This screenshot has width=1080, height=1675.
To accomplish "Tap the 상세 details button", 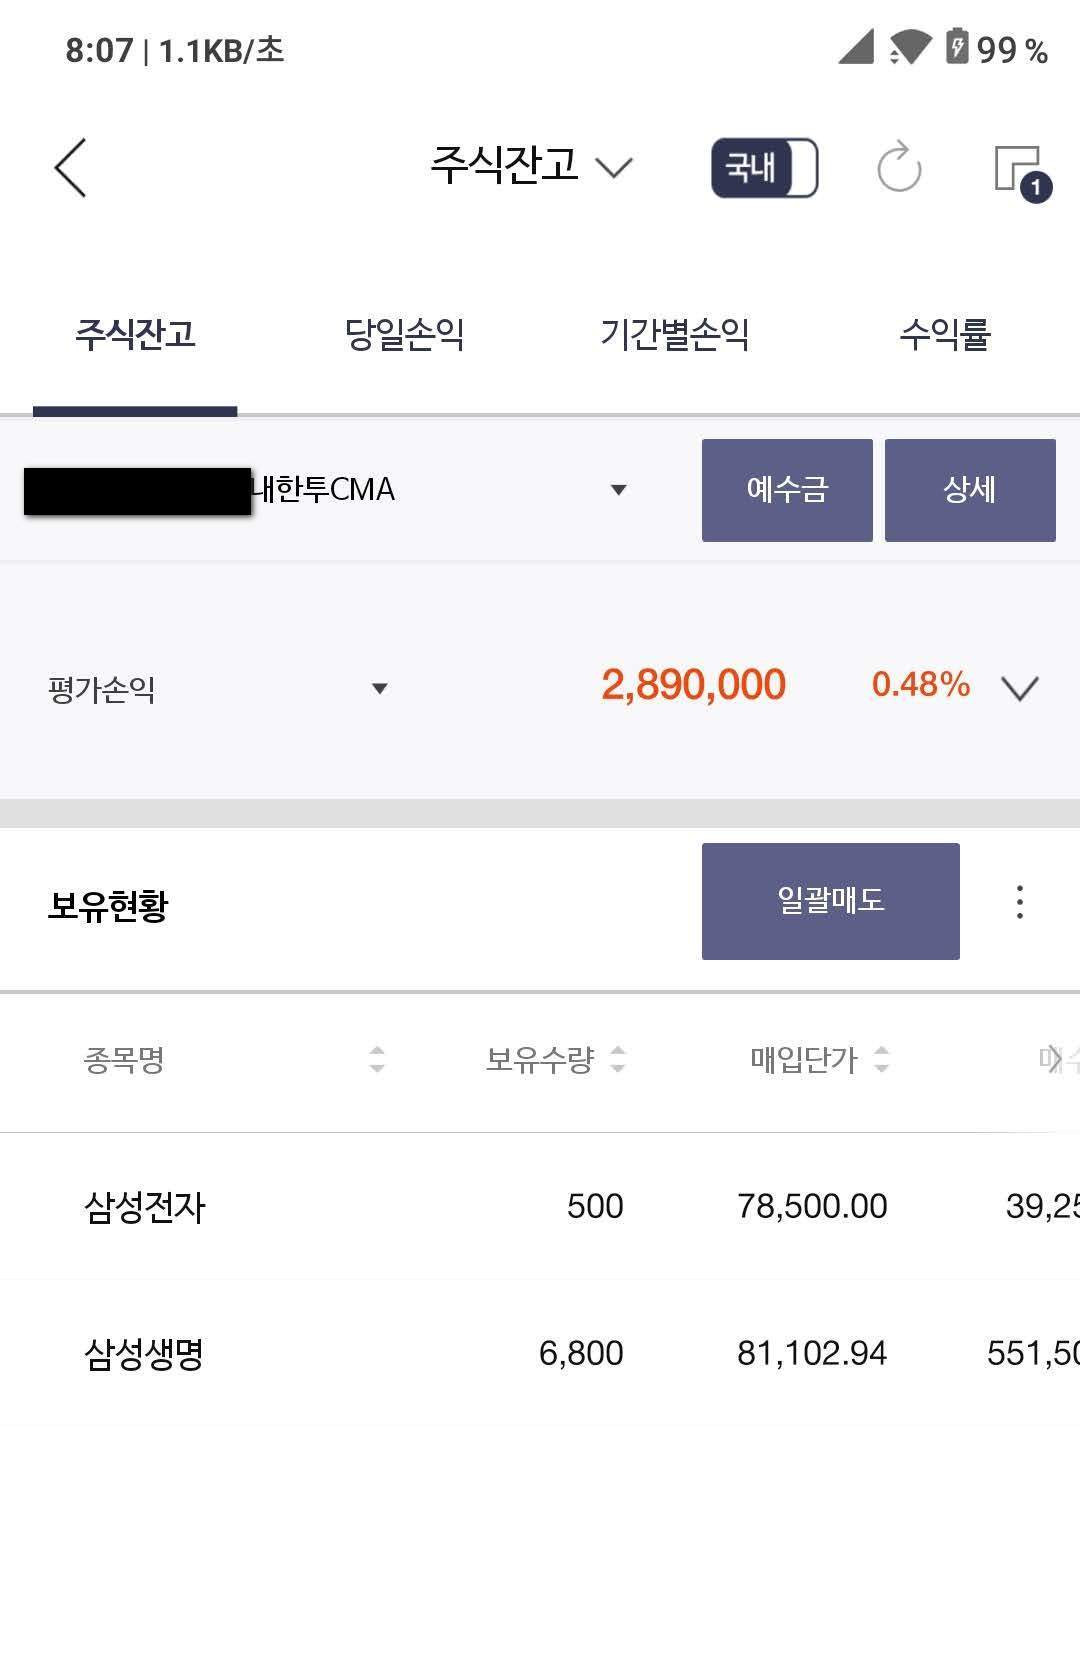I will (970, 490).
